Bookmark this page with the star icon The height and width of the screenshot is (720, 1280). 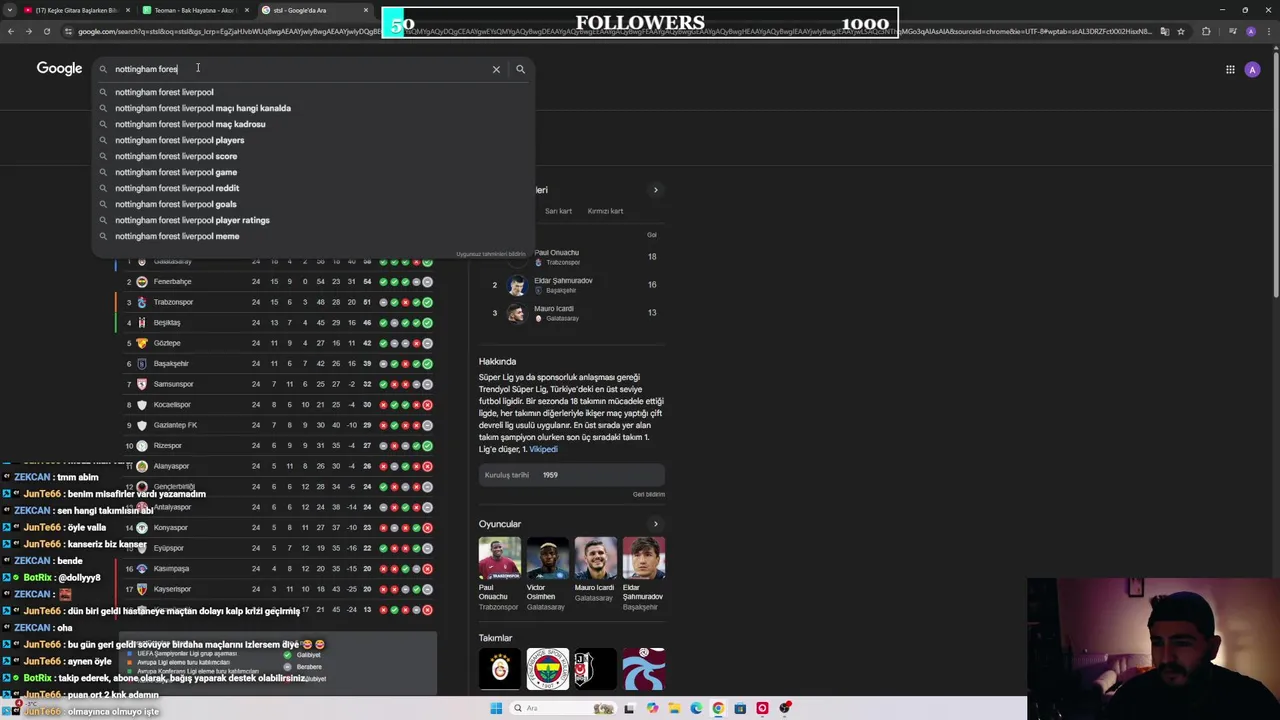[x=1181, y=31]
